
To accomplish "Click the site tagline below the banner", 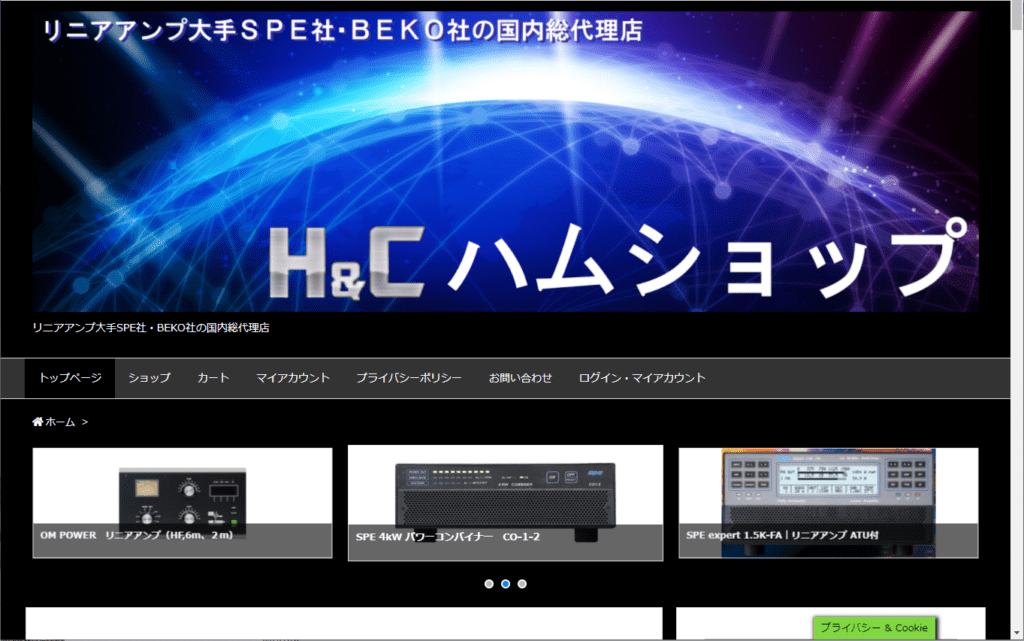I will tap(151, 327).
